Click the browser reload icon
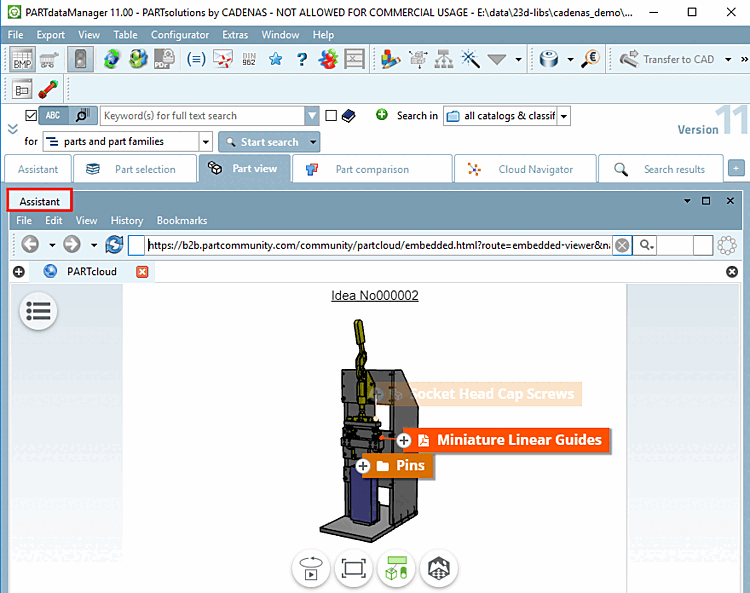 click(114, 245)
